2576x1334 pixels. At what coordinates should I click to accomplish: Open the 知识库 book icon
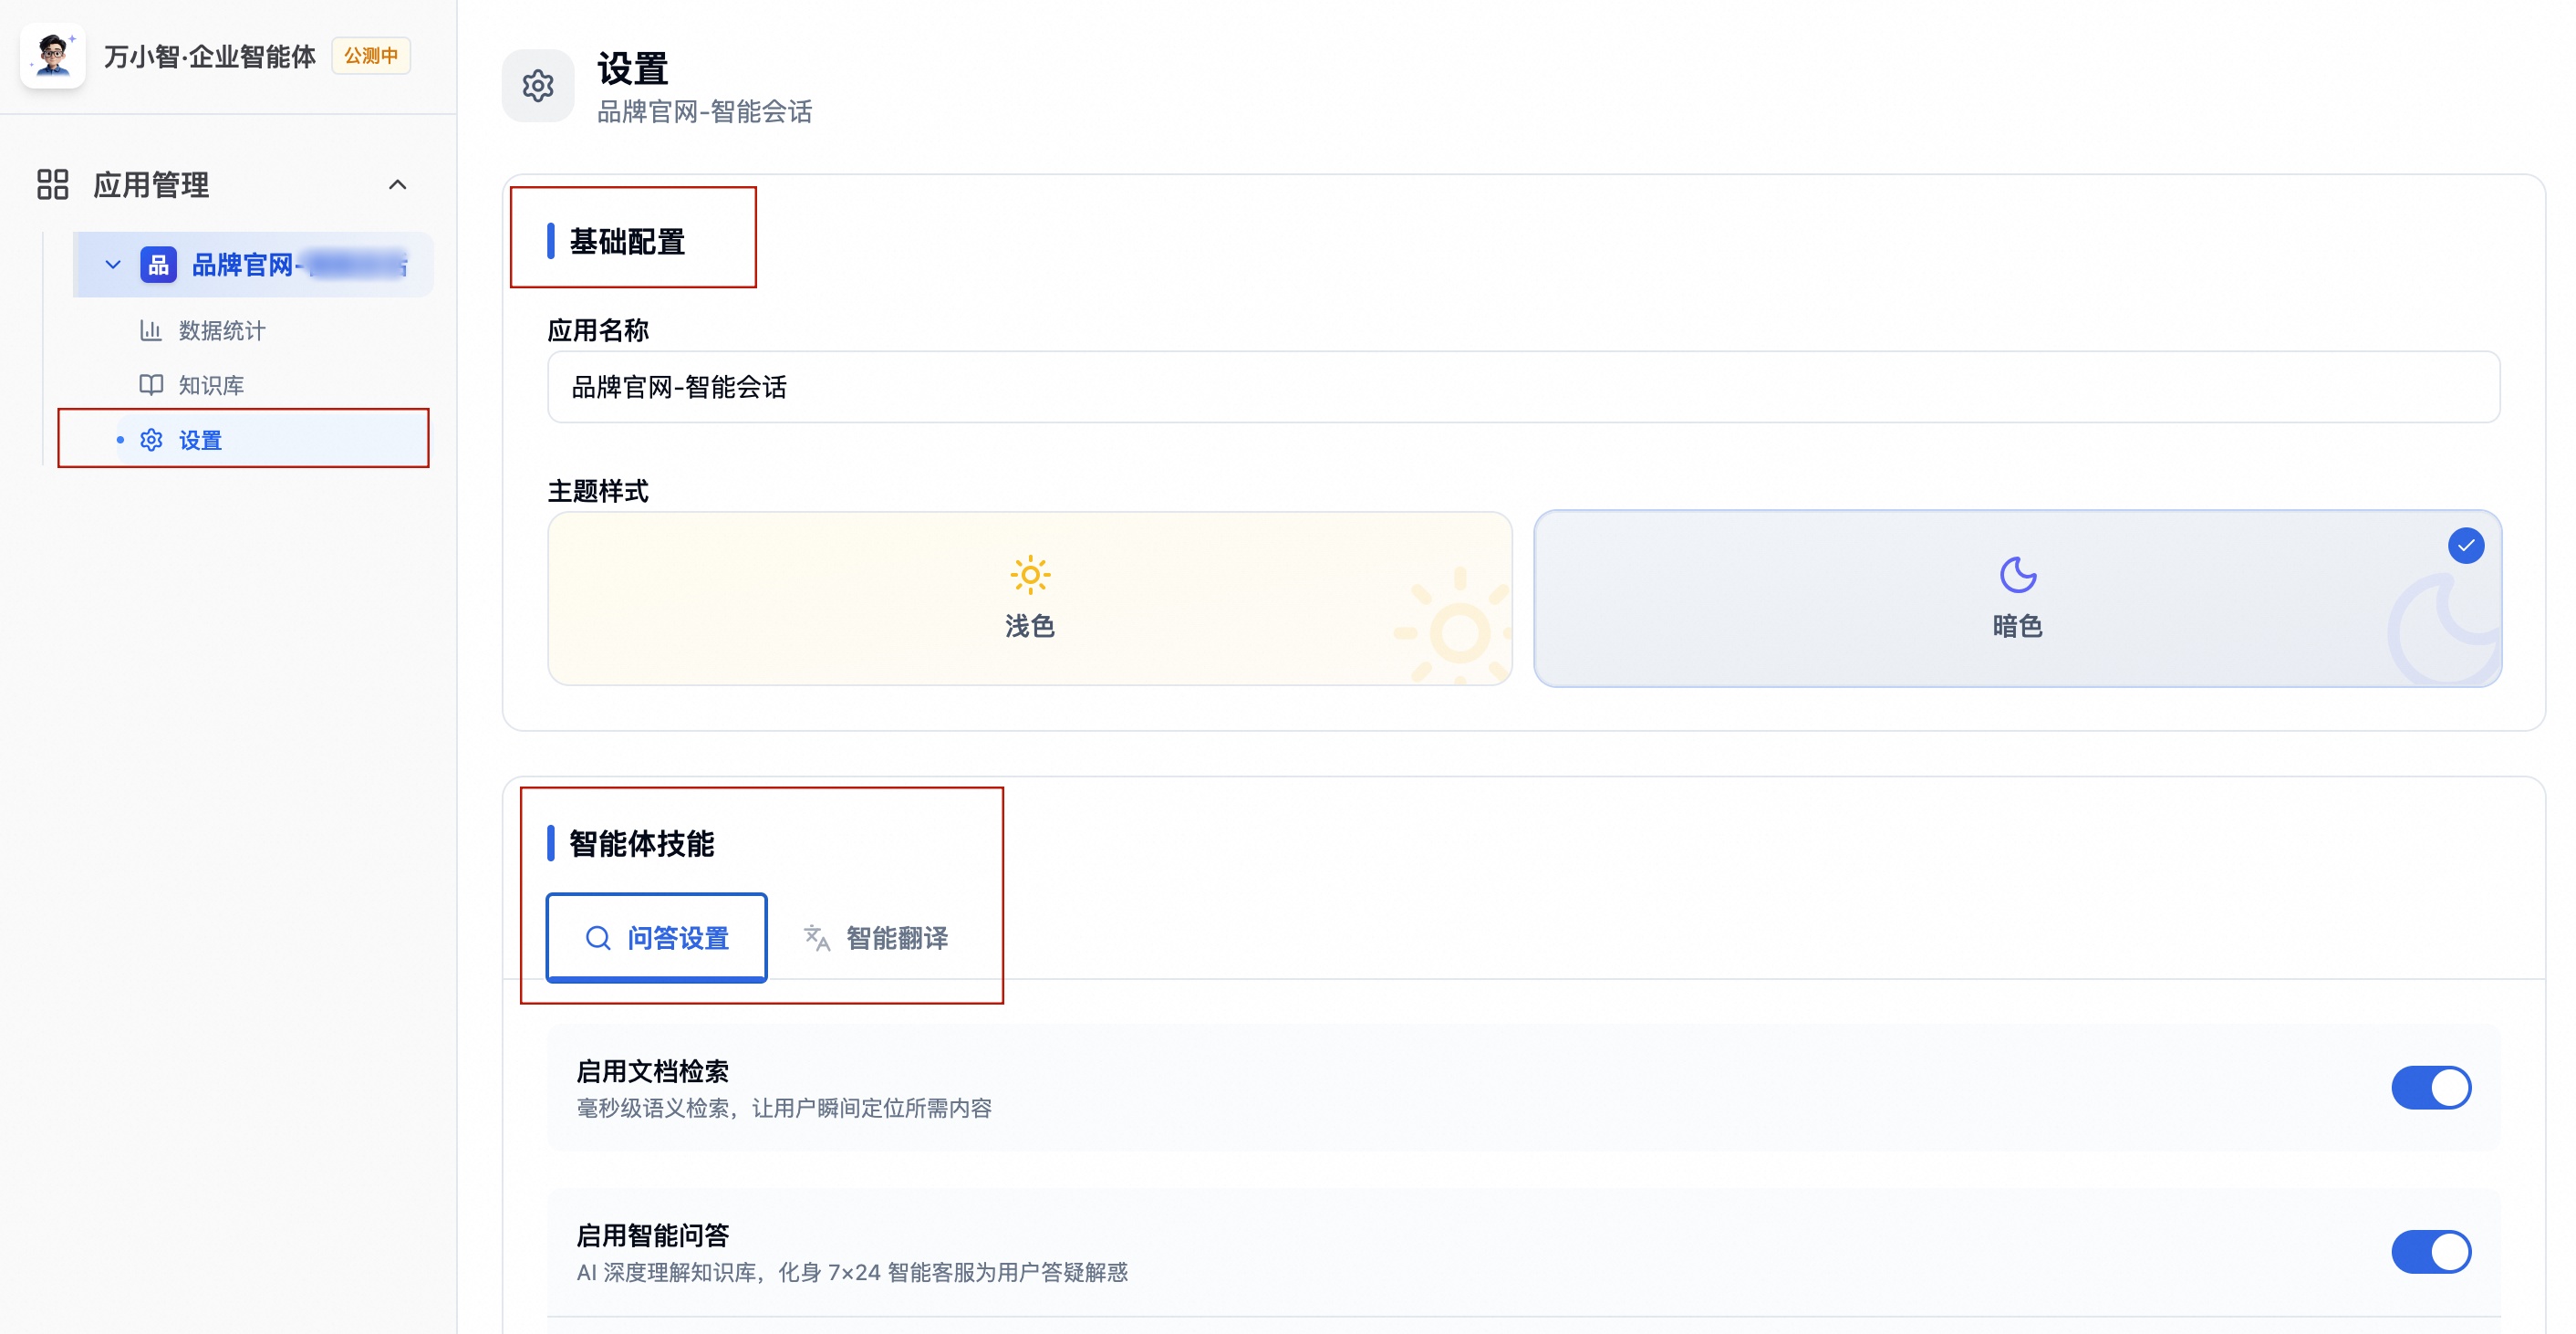(x=152, y=384)
